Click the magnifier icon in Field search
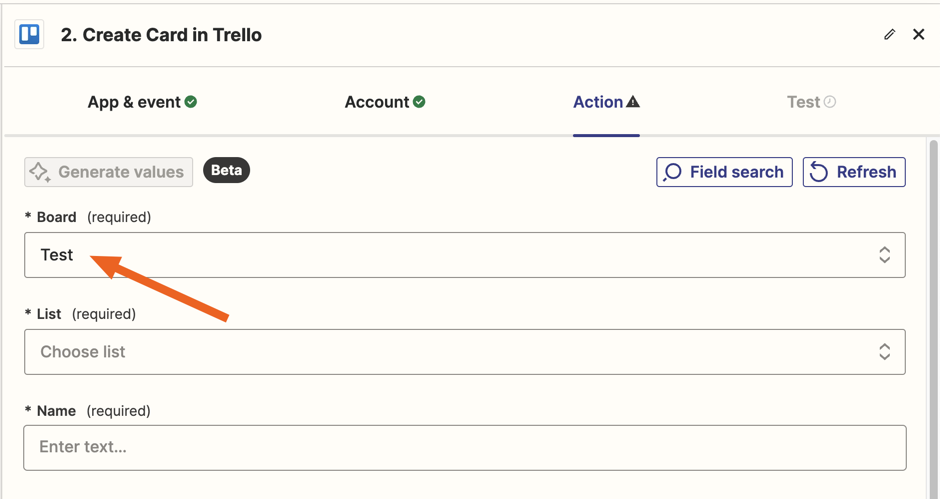The height and width of the screenshot is (499, 940). click(672, 172)
